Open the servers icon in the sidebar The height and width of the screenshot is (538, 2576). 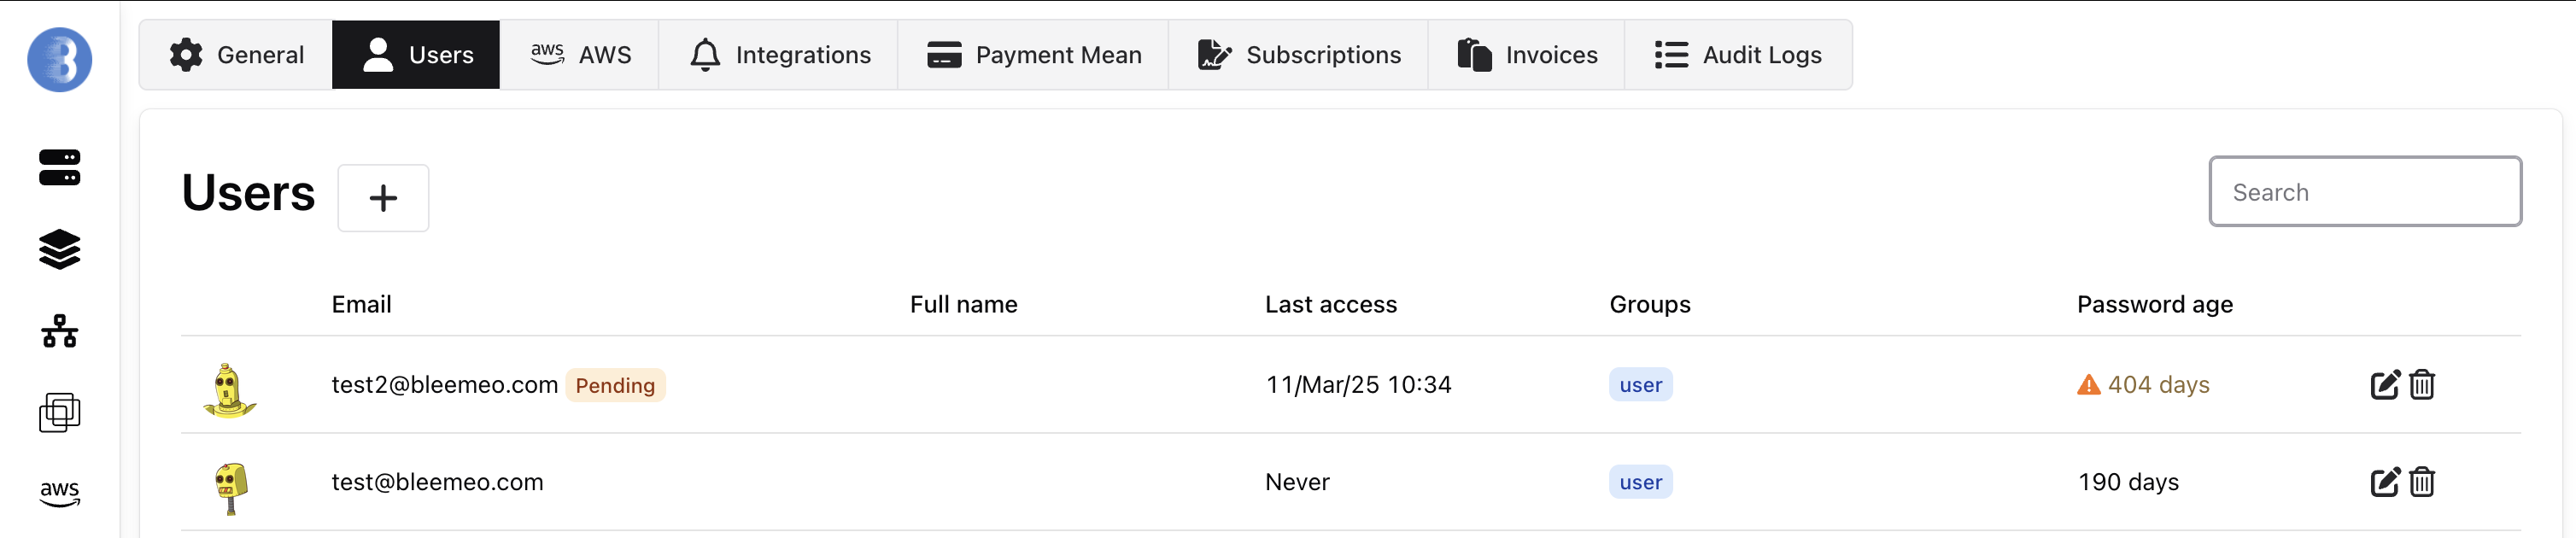point(59,168)
